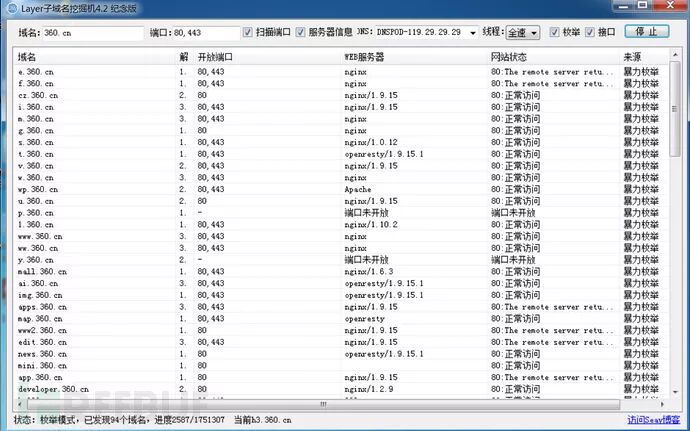The image size is (690, 431).
Task: Toggle the 扫描端口 checkbox
Action: pyautogui.click(x=248, y=32)
